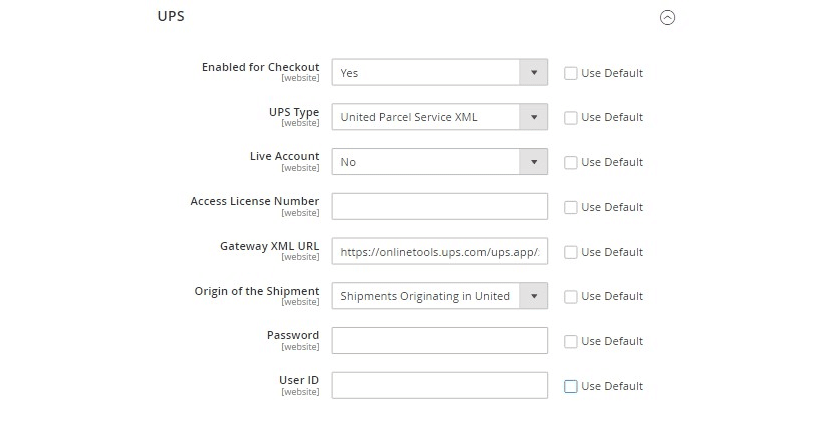Check Use Default for Enabled for Checkout
Image resolution: width=837 pixels, height=442 pixels.
pyautogui.click(x=571, y=73)
